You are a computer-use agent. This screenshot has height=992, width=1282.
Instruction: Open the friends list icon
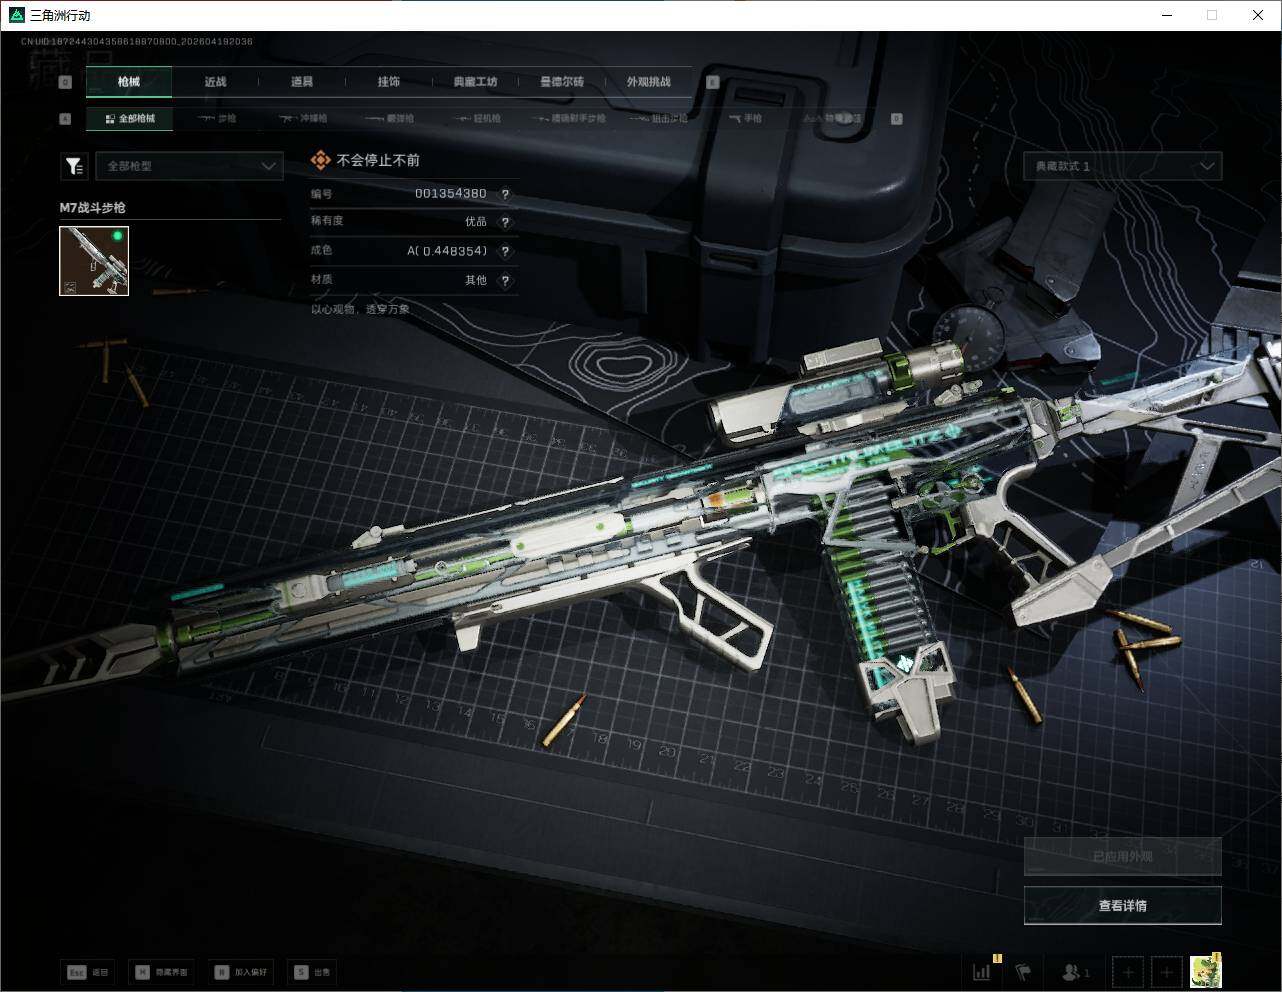tap(1075, 971)
